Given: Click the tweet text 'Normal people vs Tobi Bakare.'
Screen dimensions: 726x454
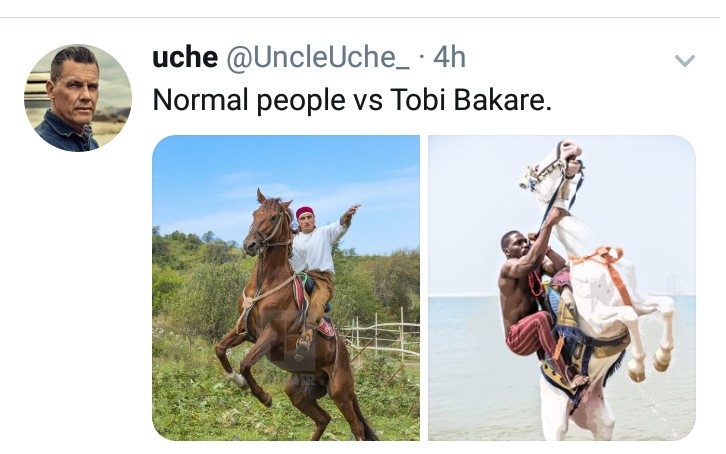Looking at the screenshot, I should pyautogui.click(x=352, y=100).
